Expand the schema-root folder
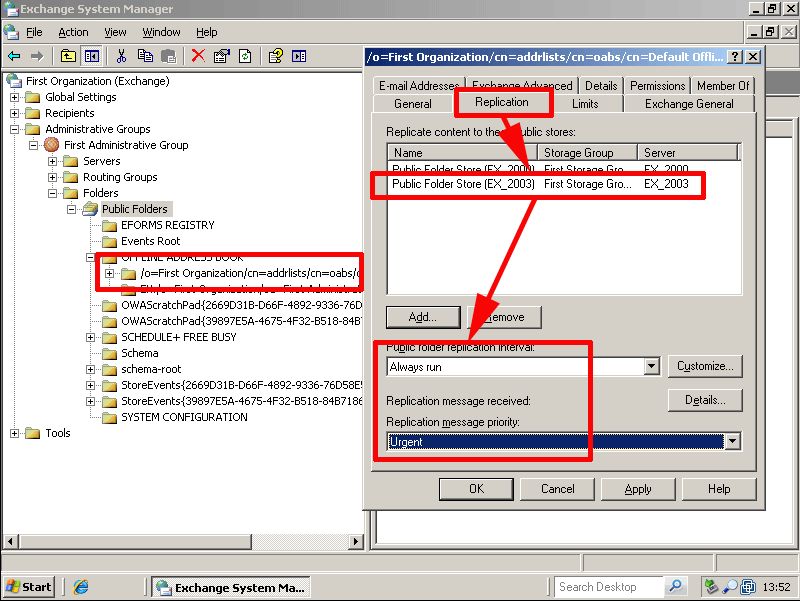 90,369
